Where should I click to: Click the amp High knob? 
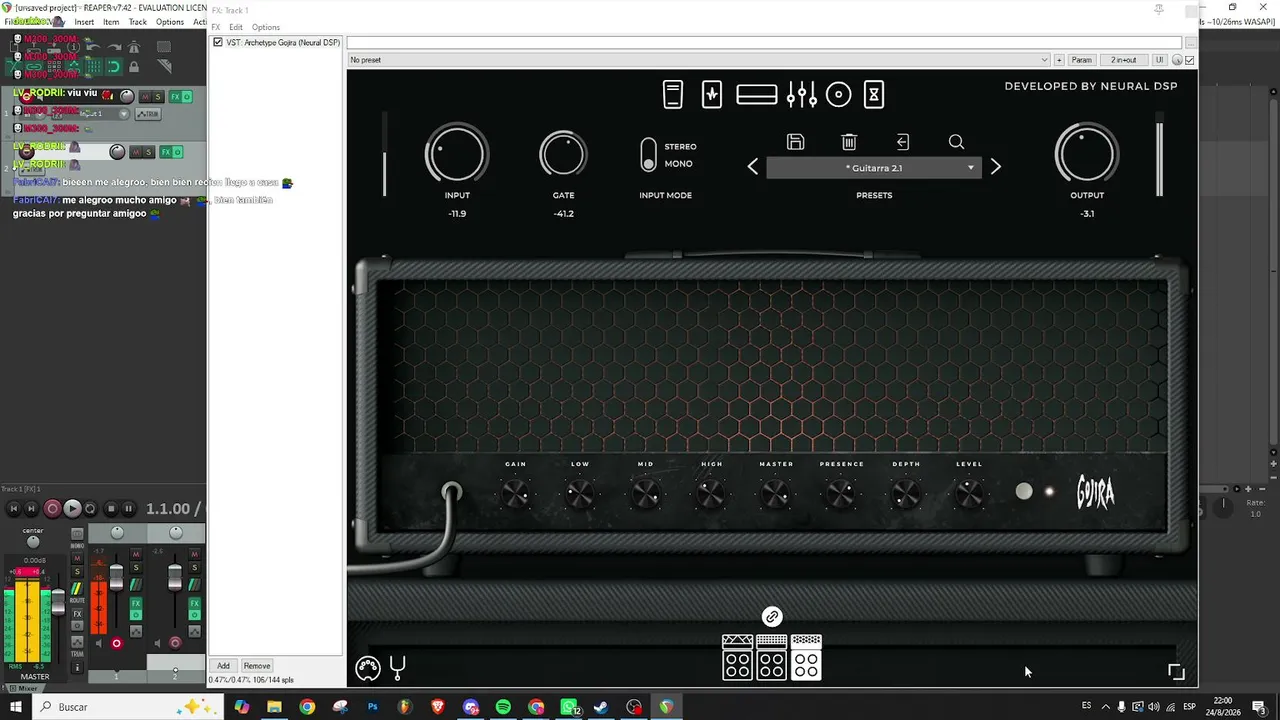(711, 493)
